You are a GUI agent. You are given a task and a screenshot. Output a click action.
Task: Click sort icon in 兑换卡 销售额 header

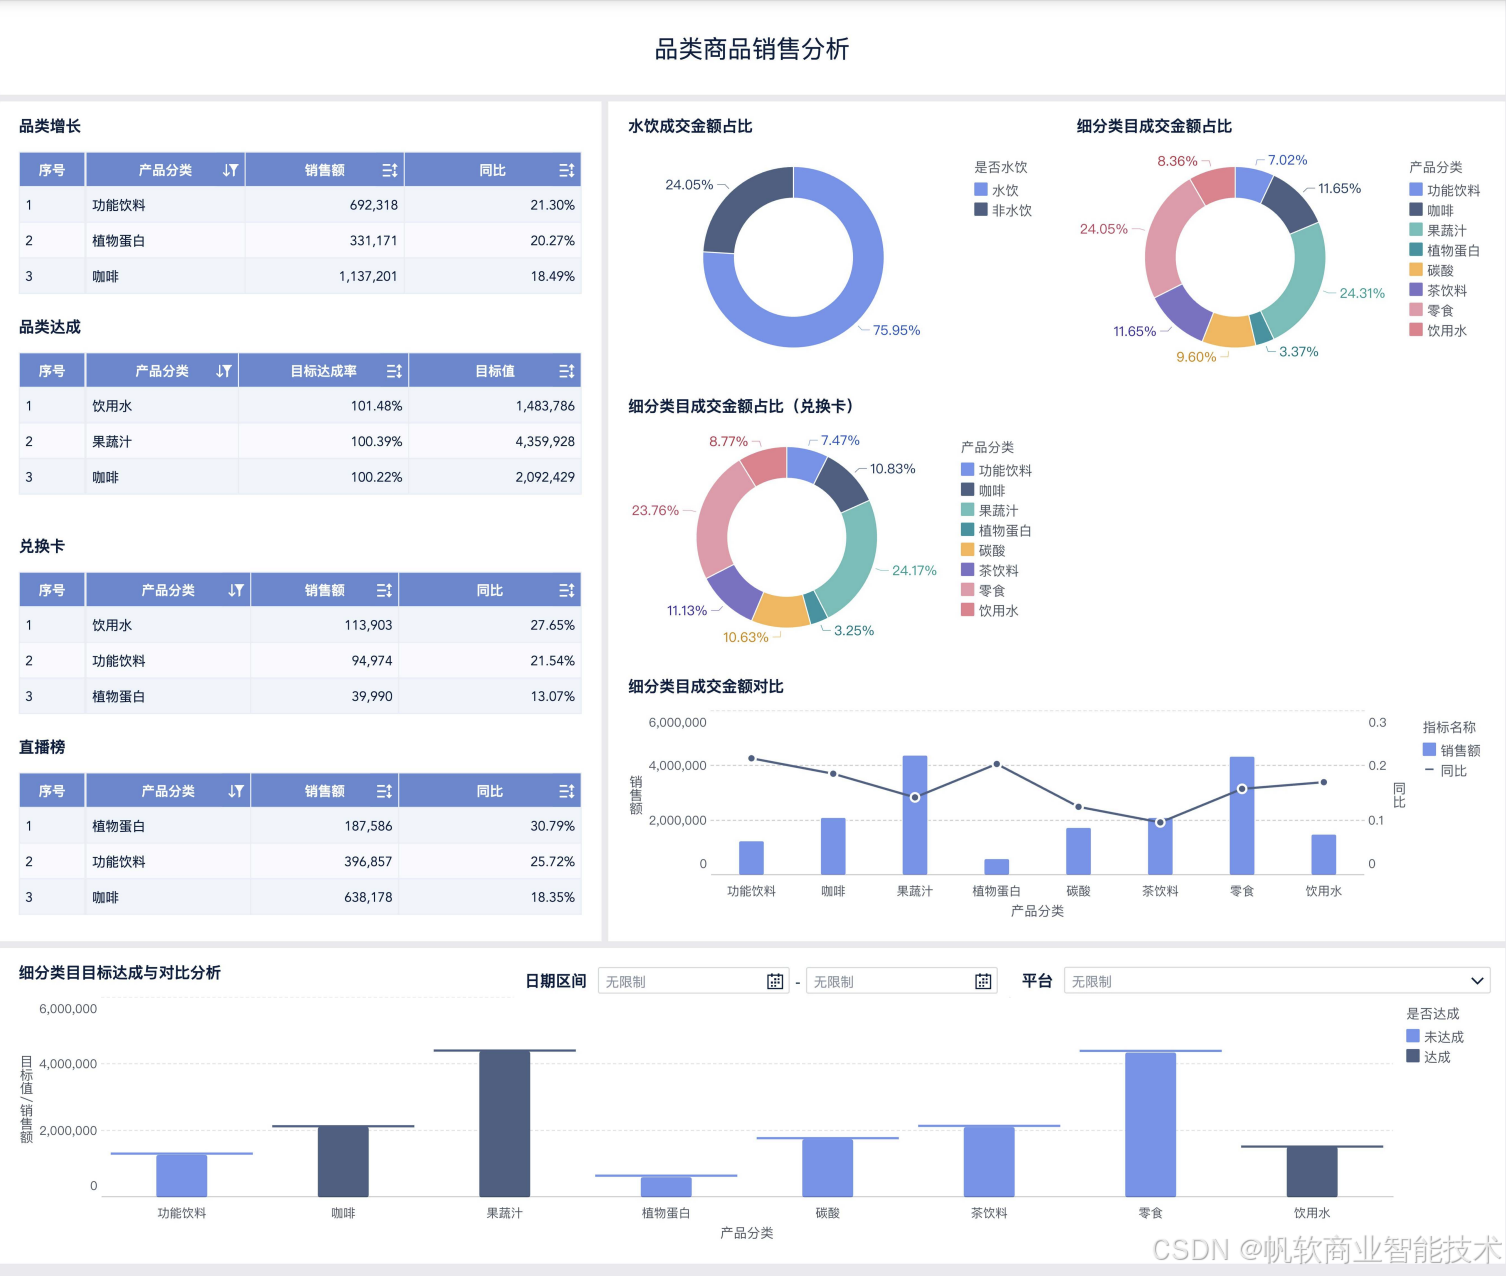click(x=384, y=590)
